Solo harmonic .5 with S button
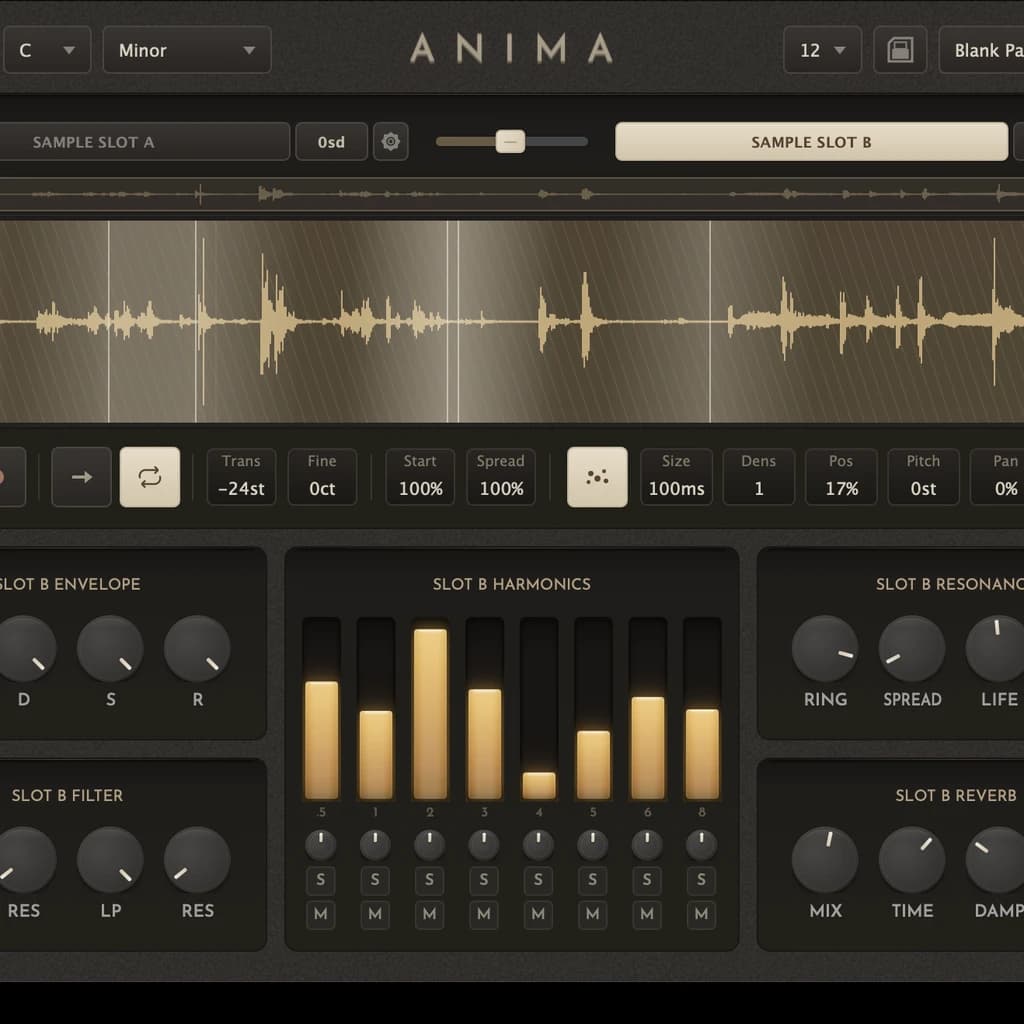 click(321, 880)
